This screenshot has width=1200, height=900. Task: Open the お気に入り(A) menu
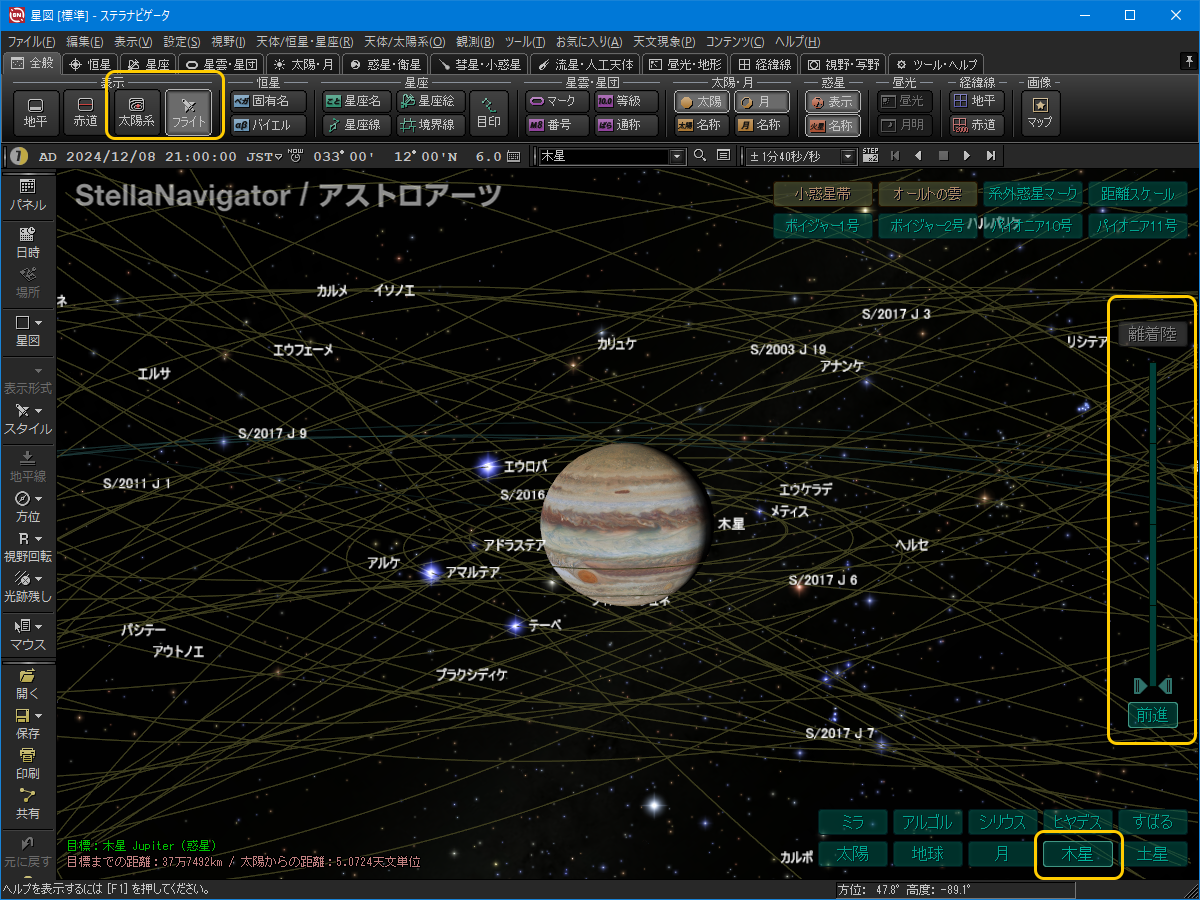pyautogui.click(x=588, y=42)
